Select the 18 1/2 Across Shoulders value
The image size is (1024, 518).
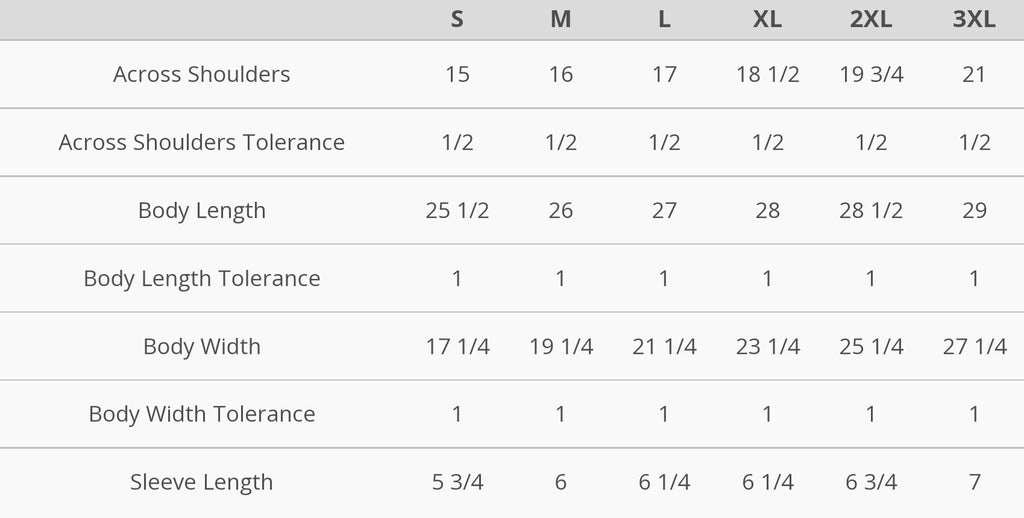pos(767,74)
